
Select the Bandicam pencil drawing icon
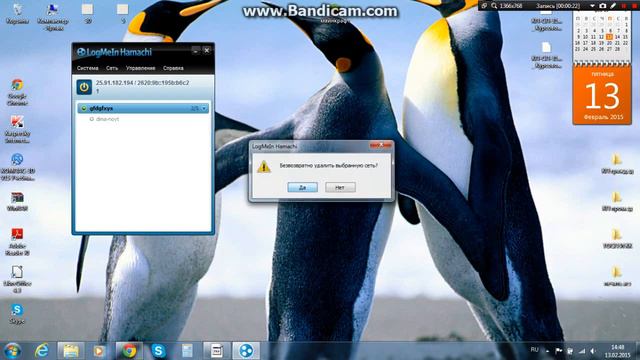613,6
